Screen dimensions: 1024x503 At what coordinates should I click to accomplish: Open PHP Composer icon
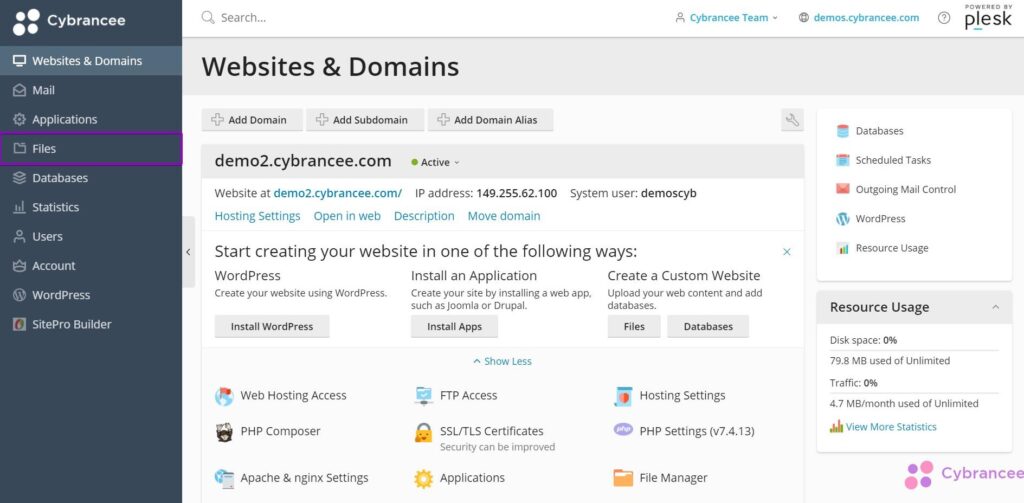point(224,432)
